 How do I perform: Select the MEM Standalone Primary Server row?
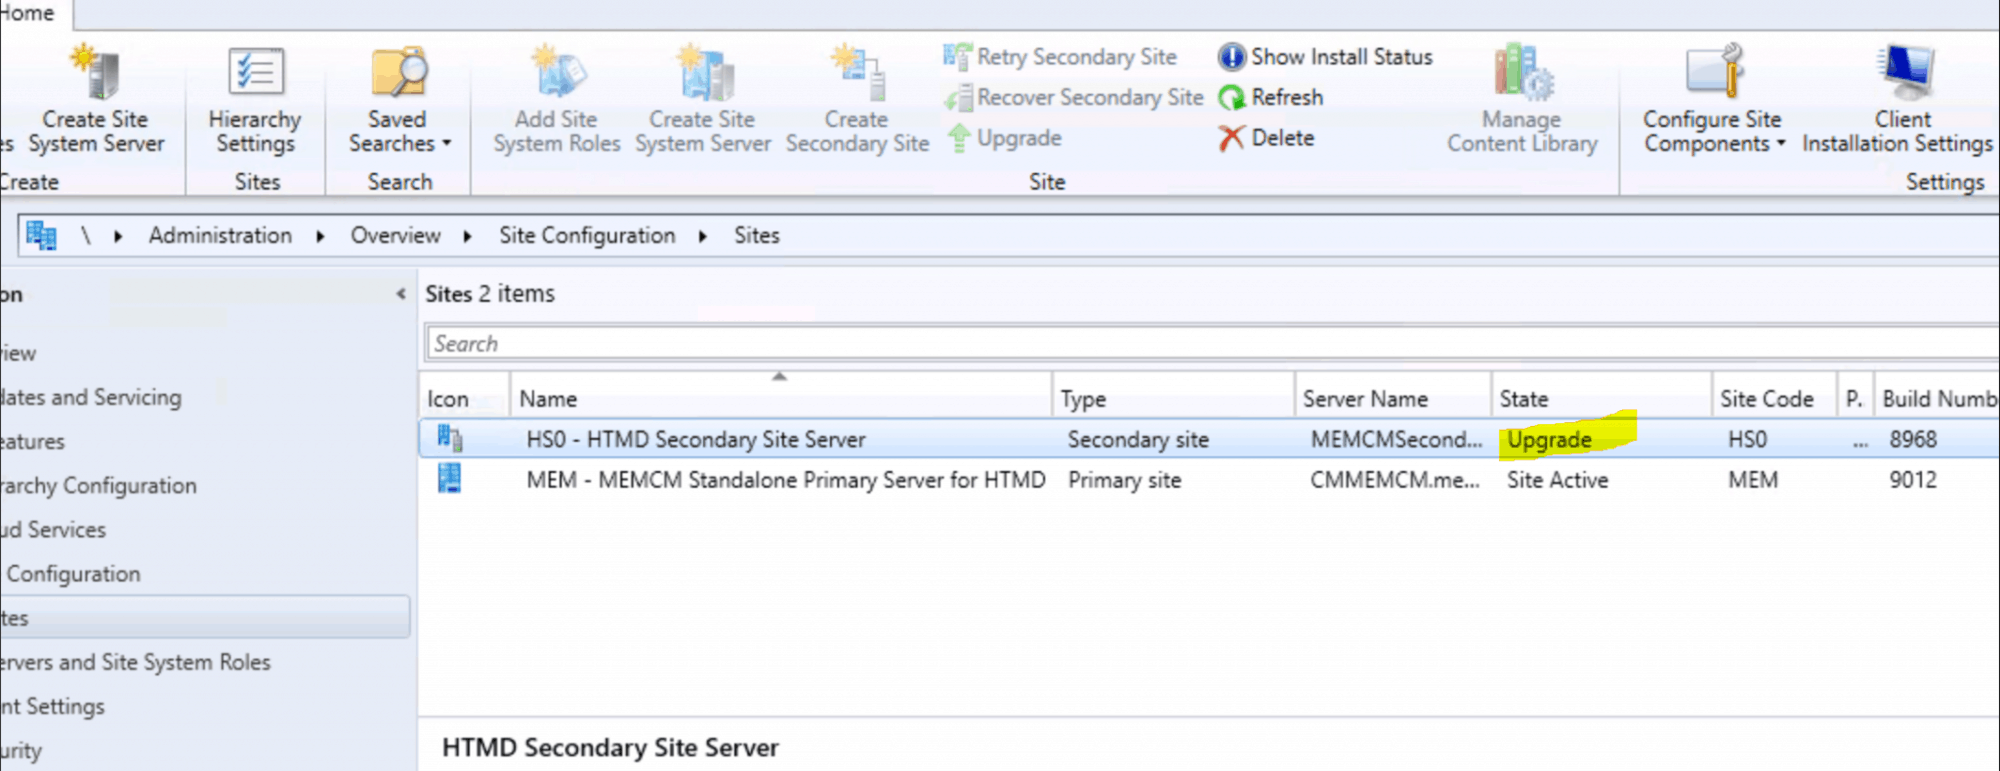coord(785,480)
